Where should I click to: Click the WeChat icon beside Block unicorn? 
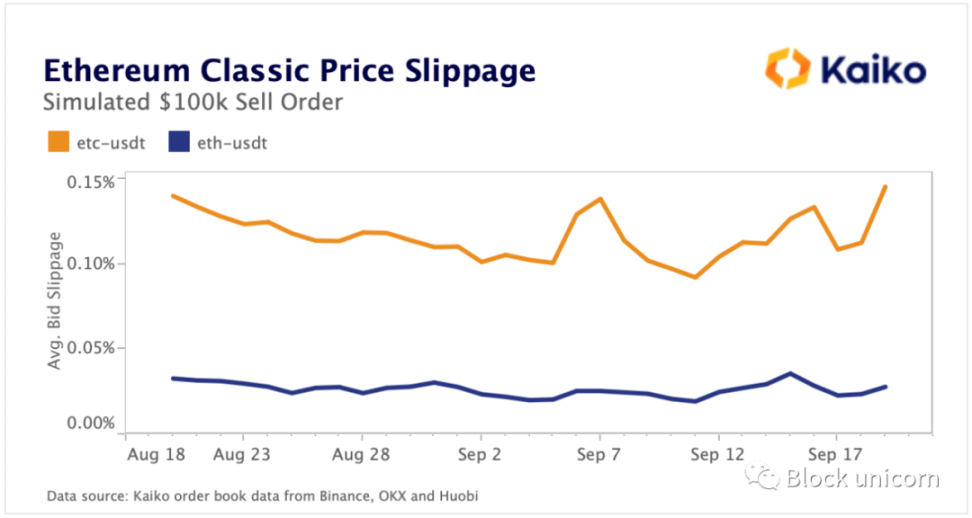click(769, 479)
